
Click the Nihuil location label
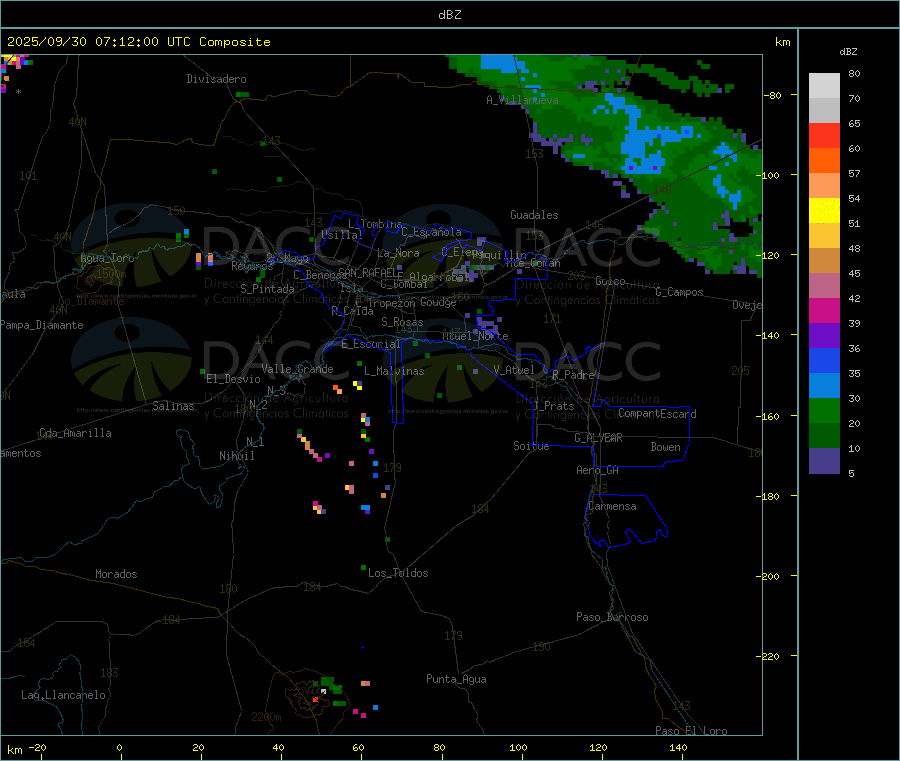click(x=237, y=456)
